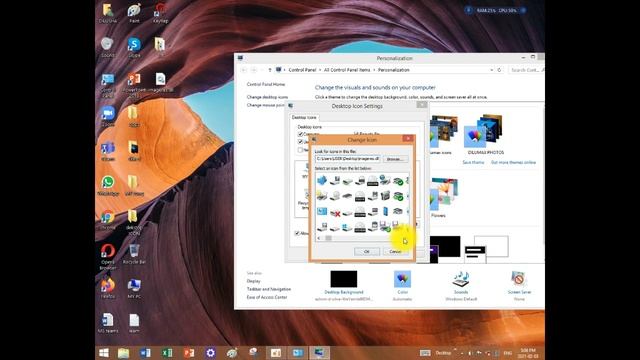The height and width of the screenshot is (360, 640).
Task: Select the Desktop Icons tab
Action: point(304,118)
